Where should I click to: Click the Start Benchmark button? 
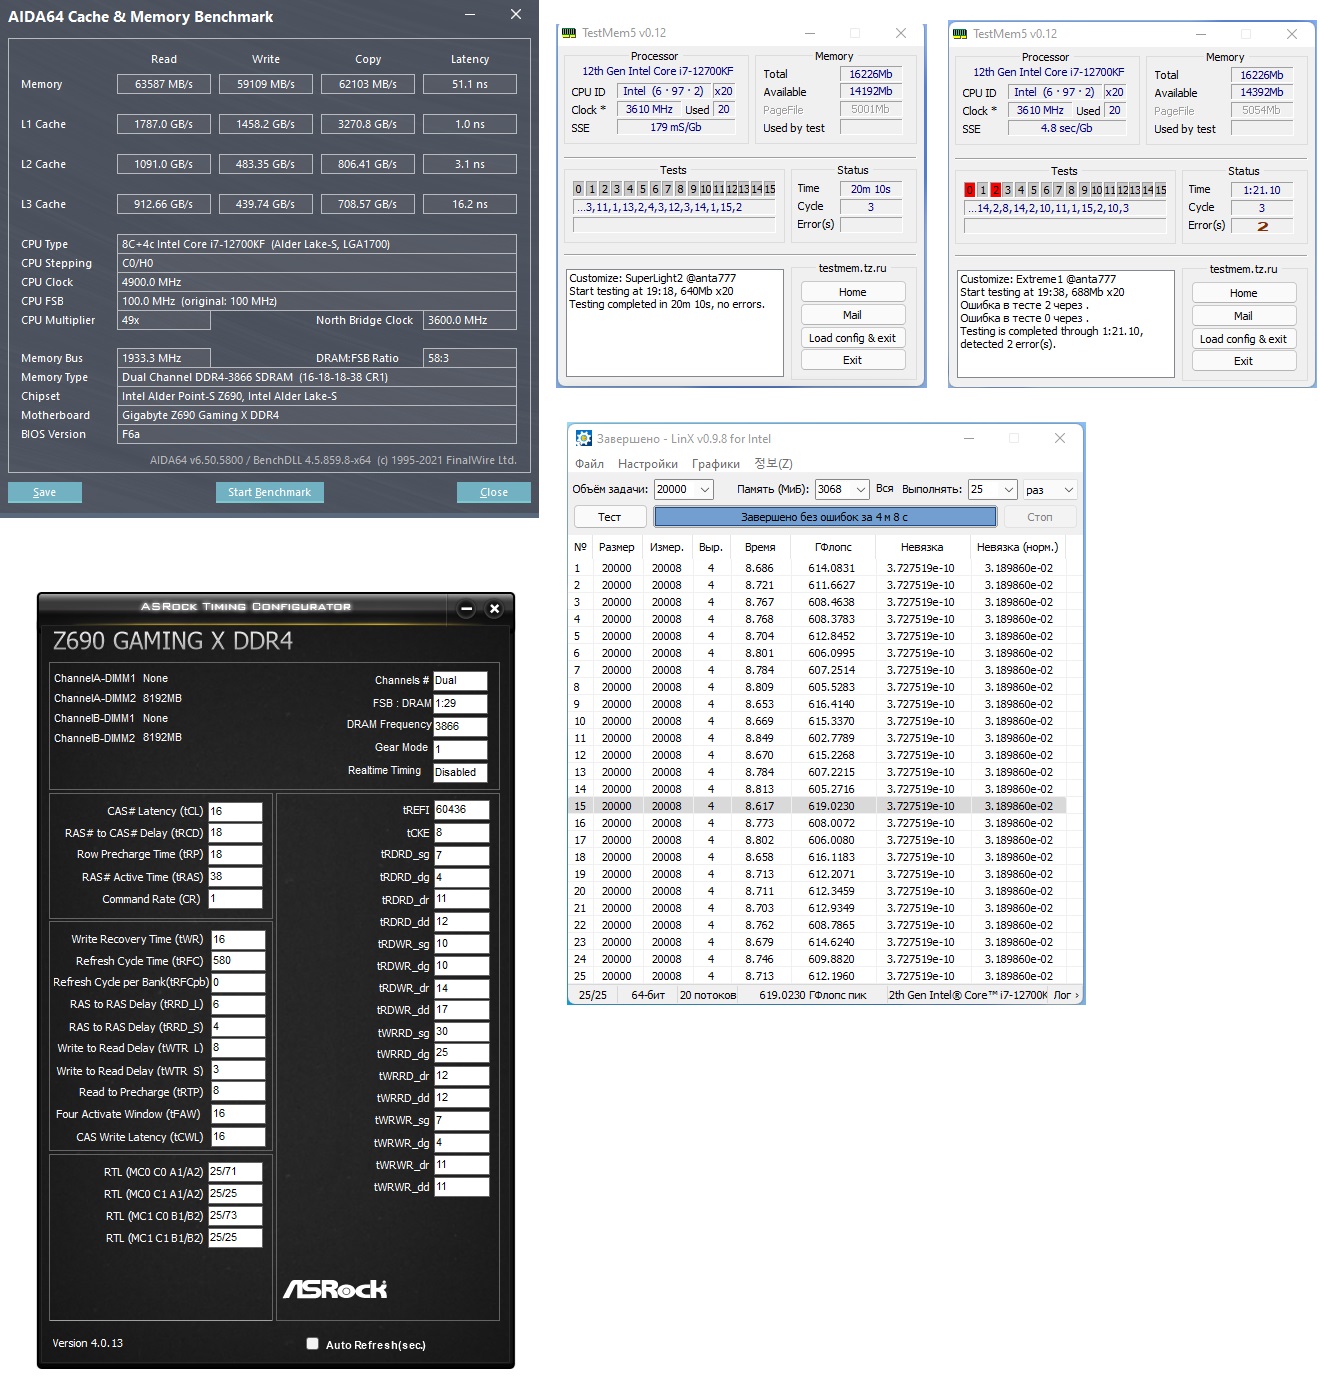tap(269, 492)
